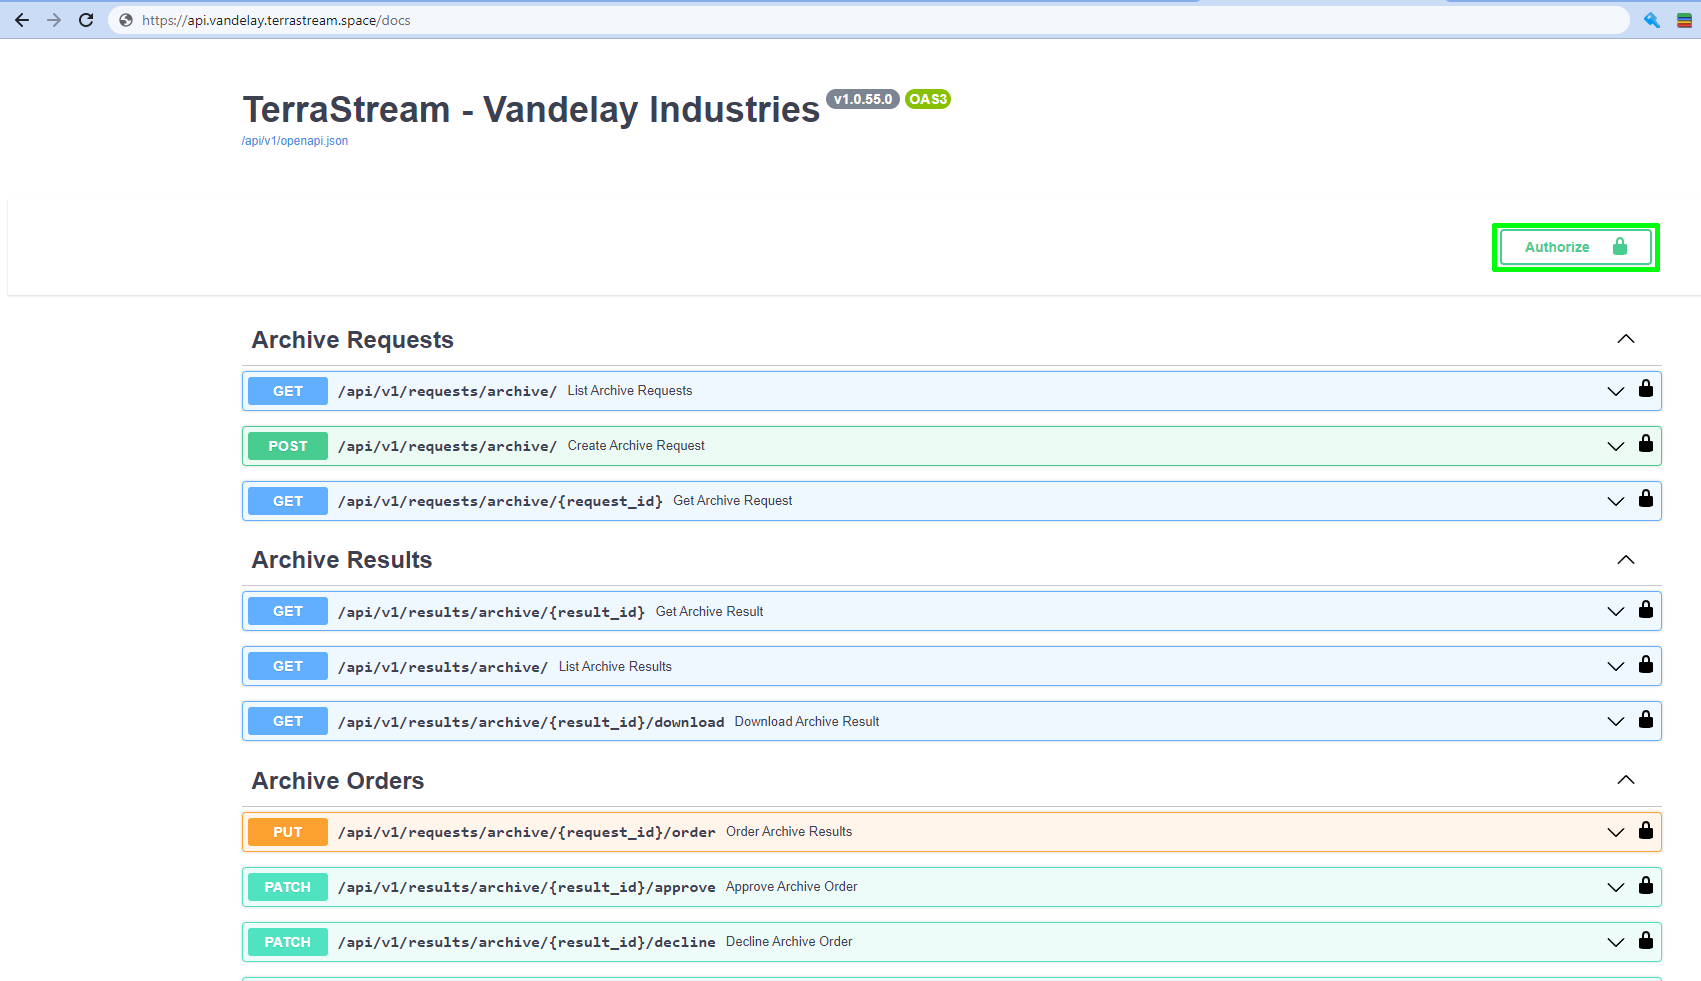Viewport: 1701px width, 981px height.
Task: Click the Authorize button
Action: click(1576, 247)
